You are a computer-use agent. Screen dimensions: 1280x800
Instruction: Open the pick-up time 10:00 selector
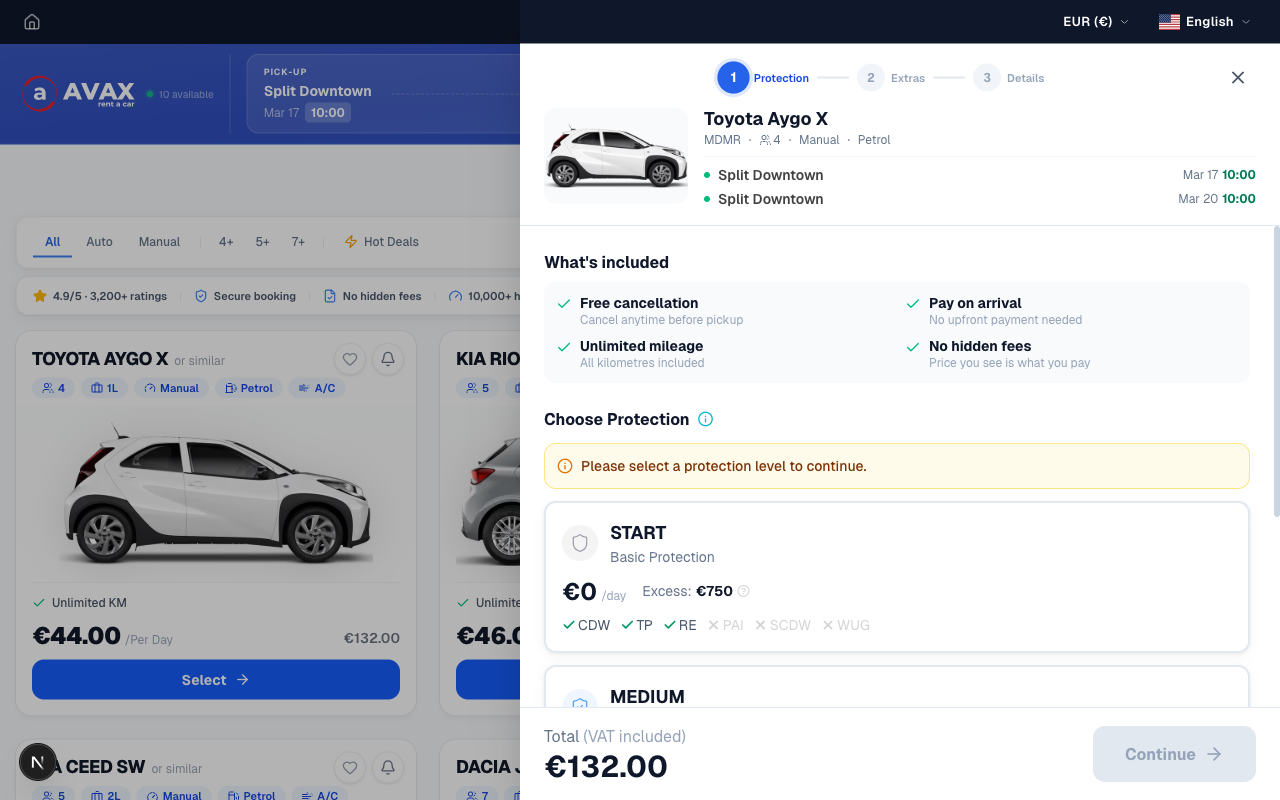[x=327, y=113]
